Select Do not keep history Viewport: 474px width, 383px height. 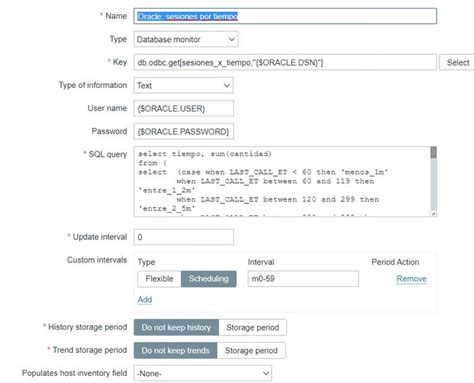pyautogui.click(x=176, y=327)
